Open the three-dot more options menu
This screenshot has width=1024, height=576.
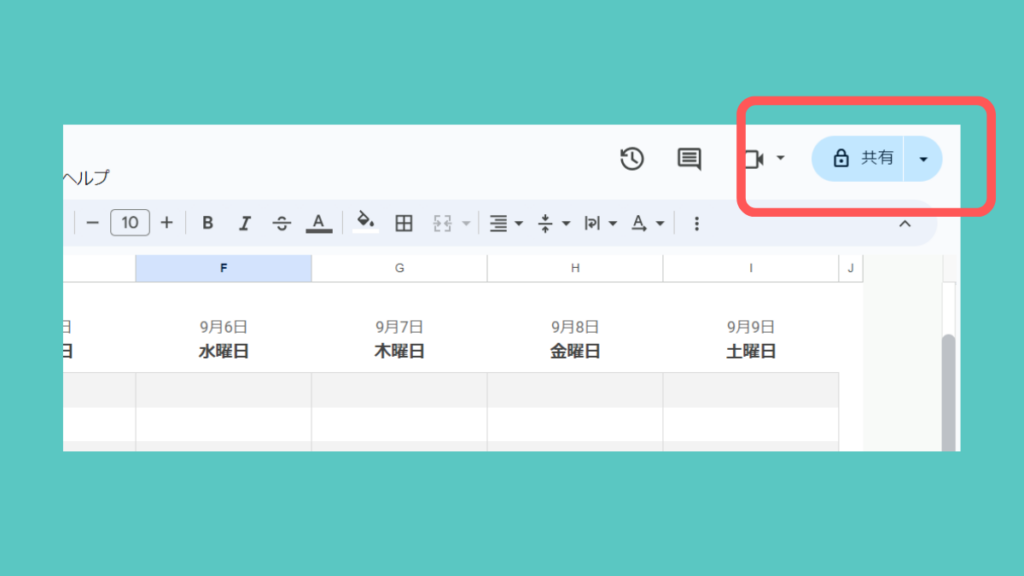click(x=697, y=223)
